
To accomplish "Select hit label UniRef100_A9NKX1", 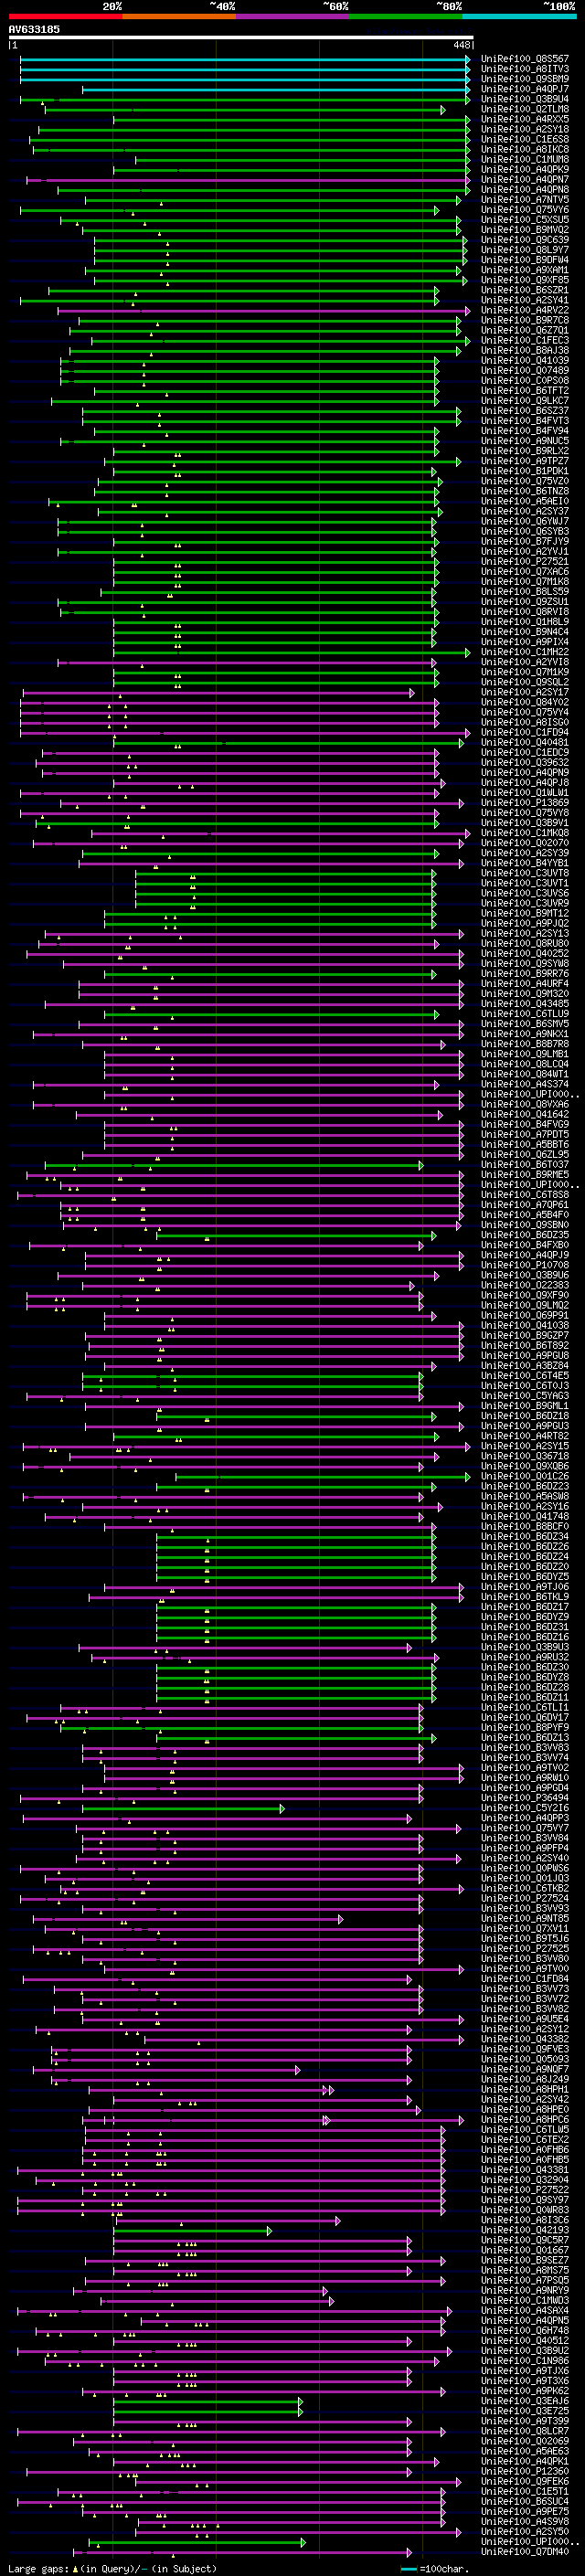I will (x=525, y=1034).
